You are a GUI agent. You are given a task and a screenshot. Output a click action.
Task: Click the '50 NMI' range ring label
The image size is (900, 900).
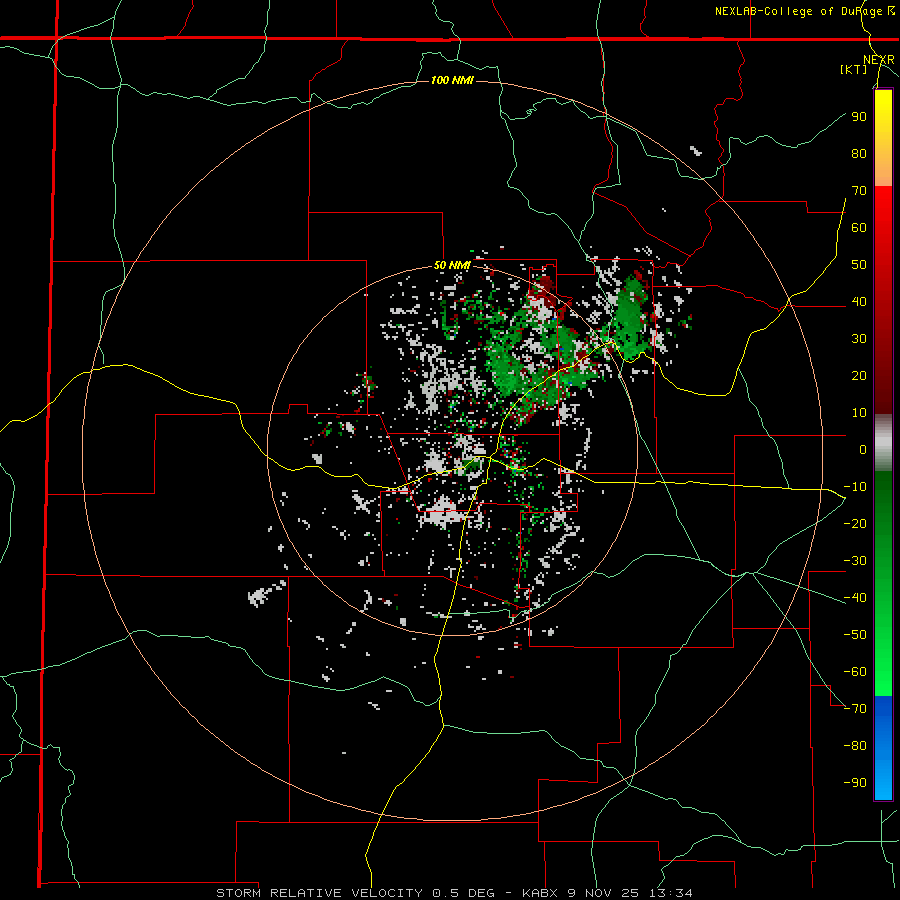point(452,265)
